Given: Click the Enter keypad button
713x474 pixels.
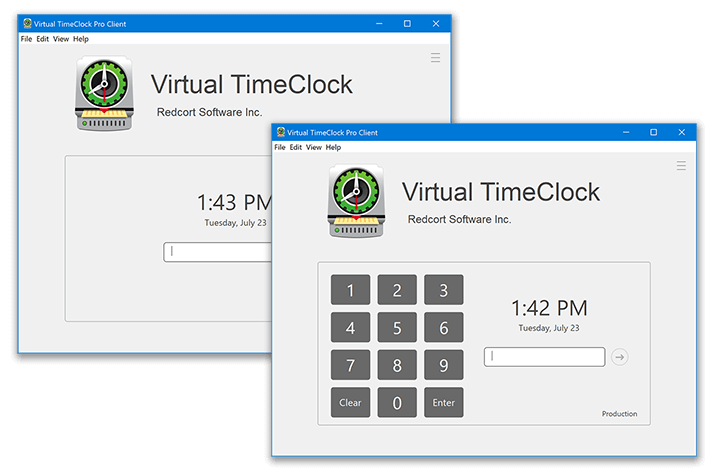Looking at the screenshot, I should point(444,403).
